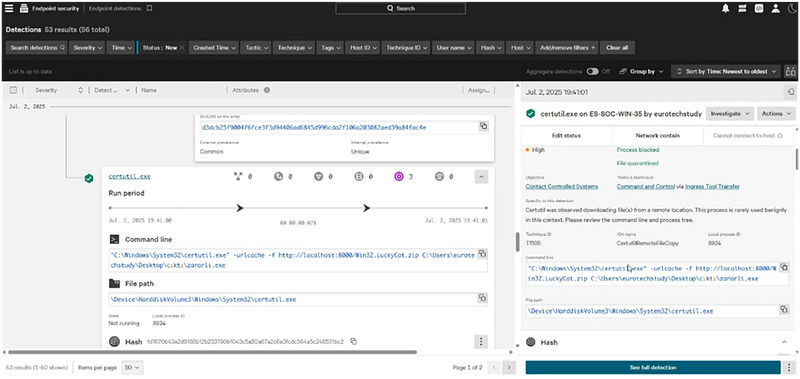Tick the select-all detections checkbox

point(14,90)
